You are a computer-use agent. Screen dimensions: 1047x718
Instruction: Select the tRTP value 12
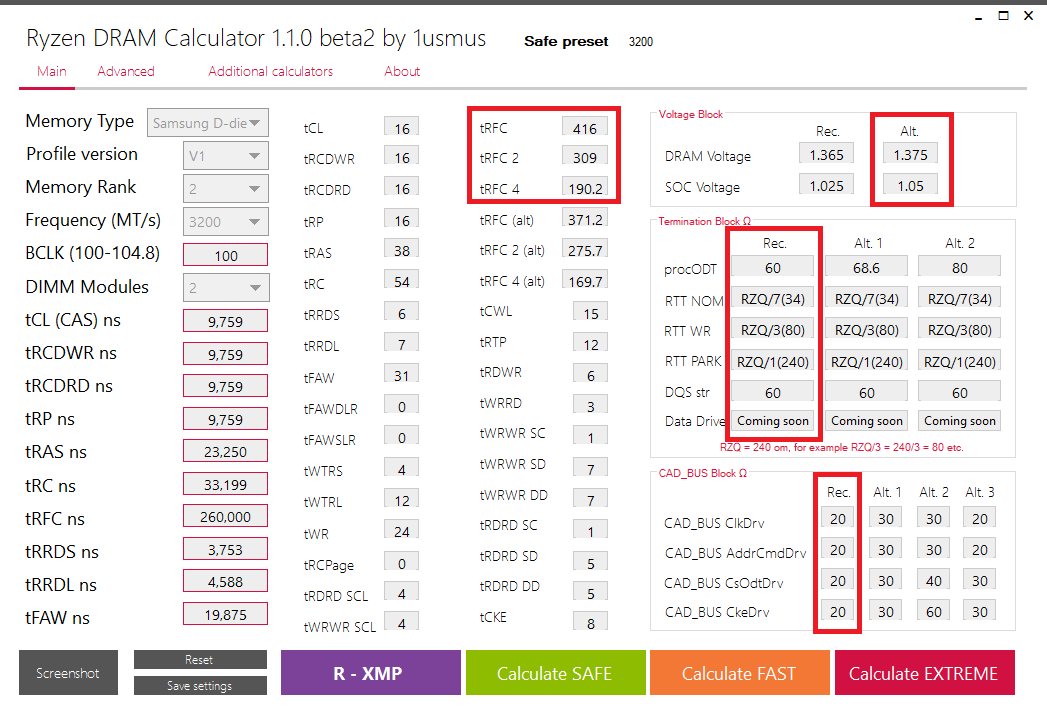tap(590, 344)
